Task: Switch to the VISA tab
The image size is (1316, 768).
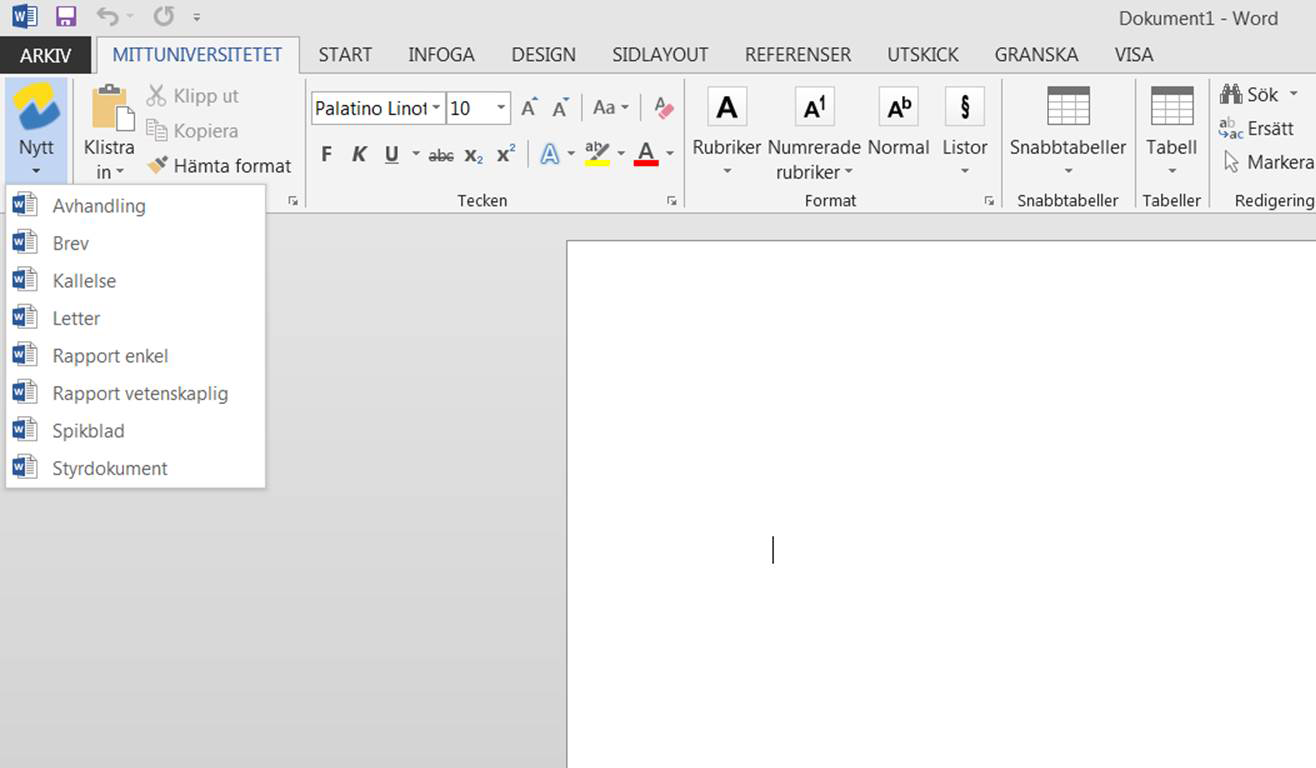Action: (1134, 55)
